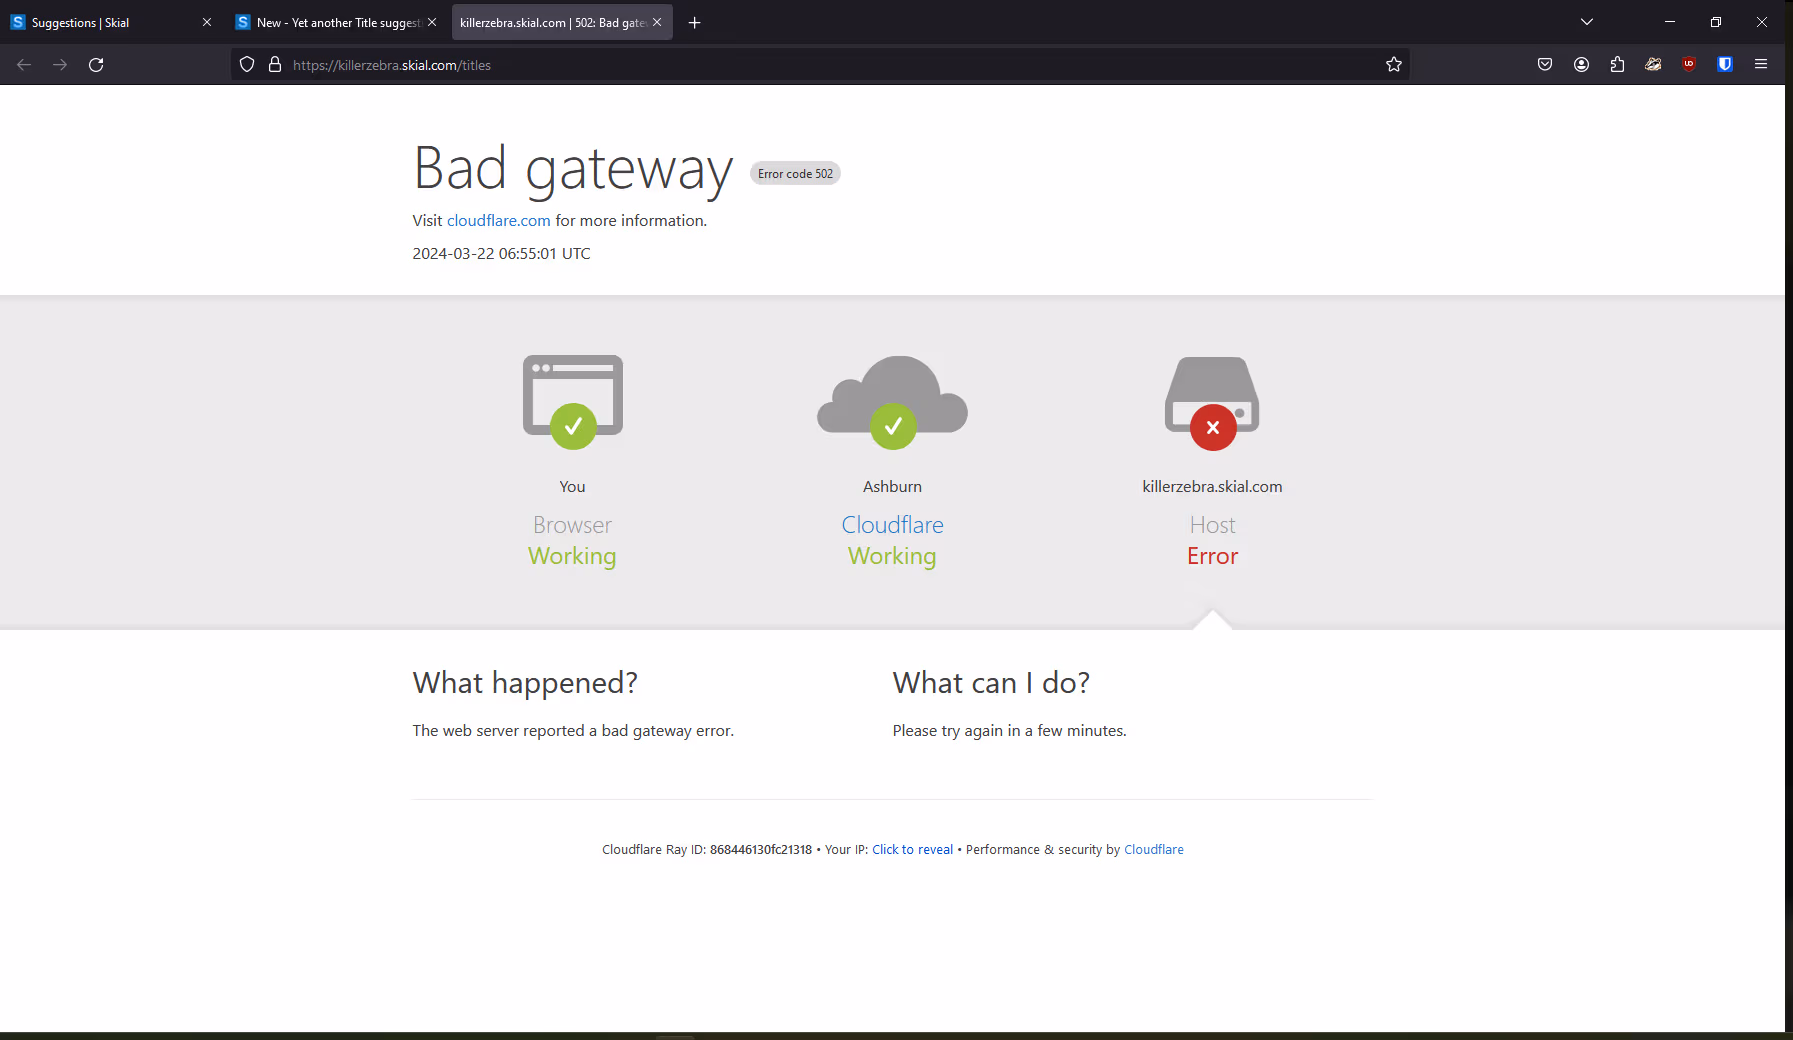Viewport: 1793px width, 1040px height.
Task: Click to reveal your IP
Action: pos(912,850)
